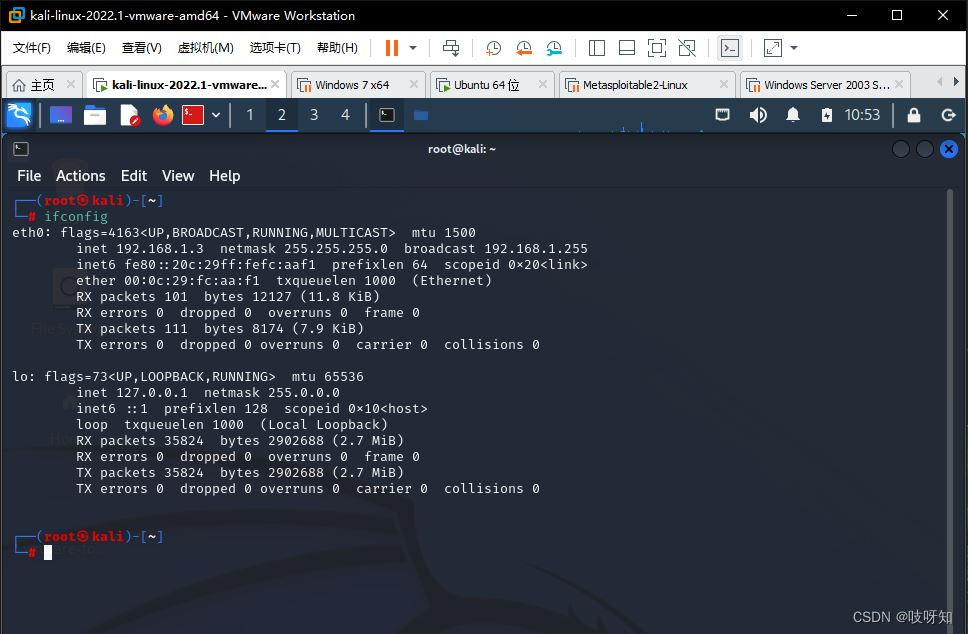Open the Kali log out icon
The image size is (968, 634).
(948, 115)
